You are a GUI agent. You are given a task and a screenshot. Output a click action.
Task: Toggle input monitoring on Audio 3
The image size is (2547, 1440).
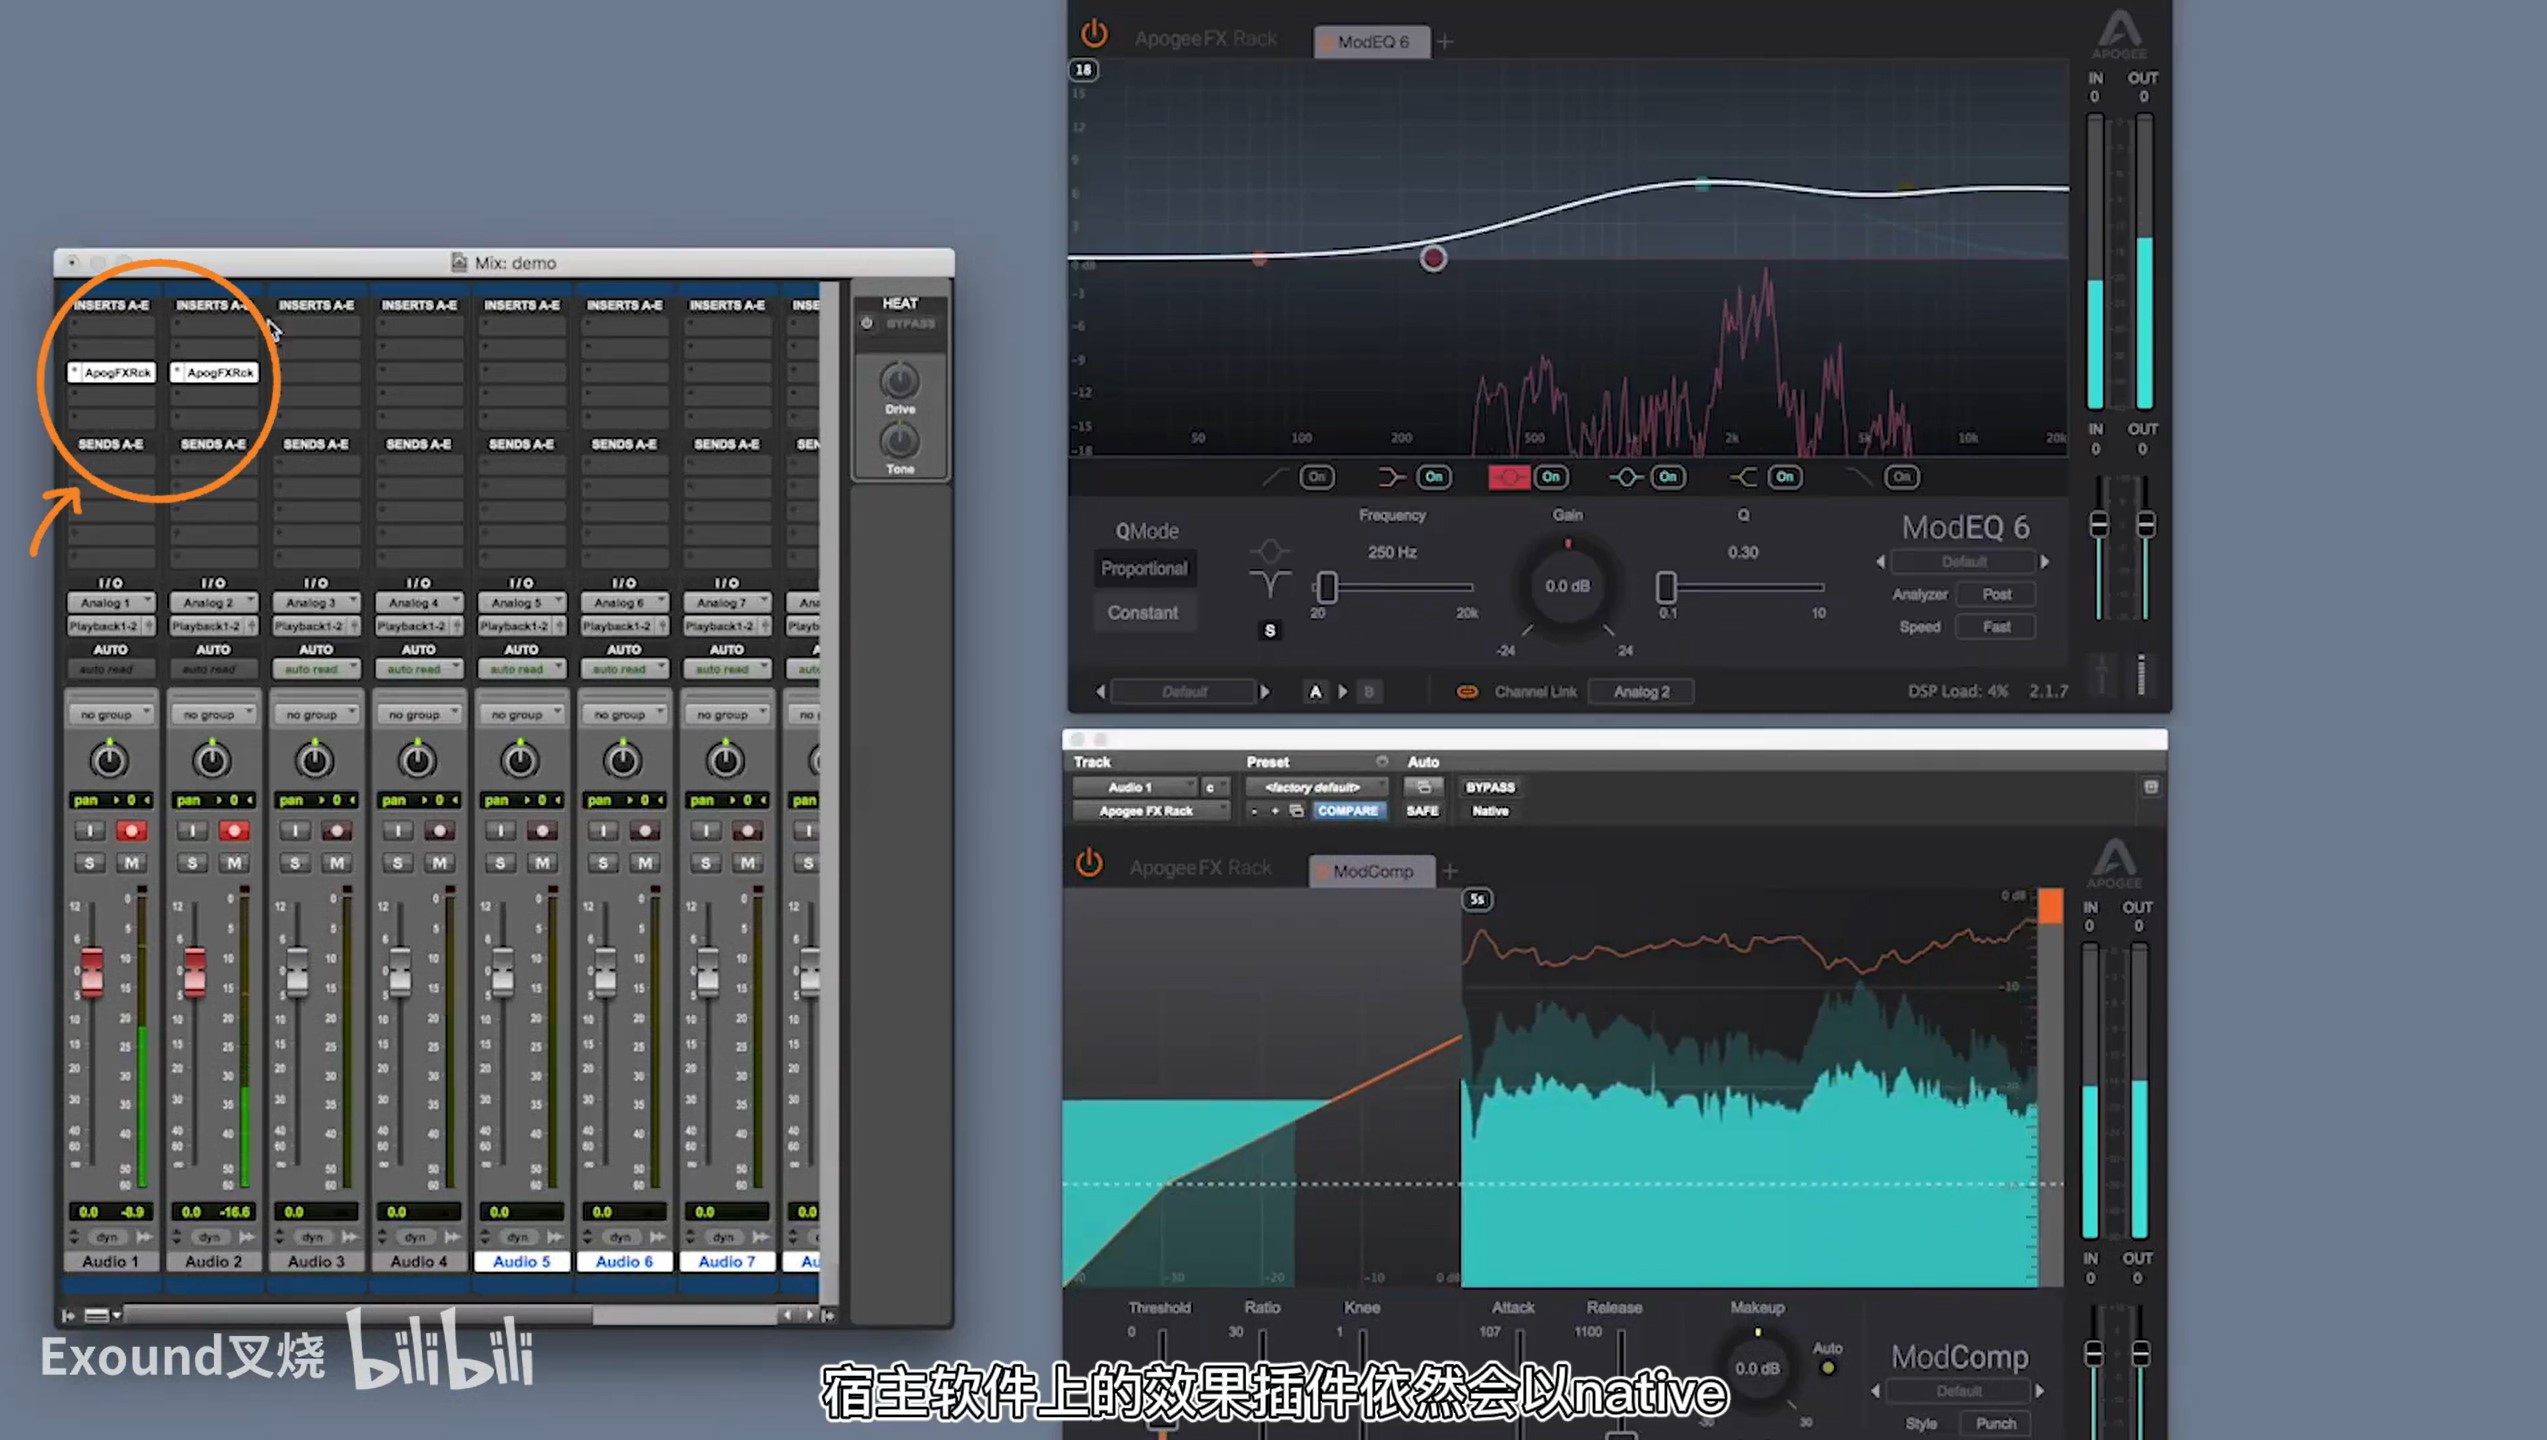pyautogui.click(x=295, y=830)
